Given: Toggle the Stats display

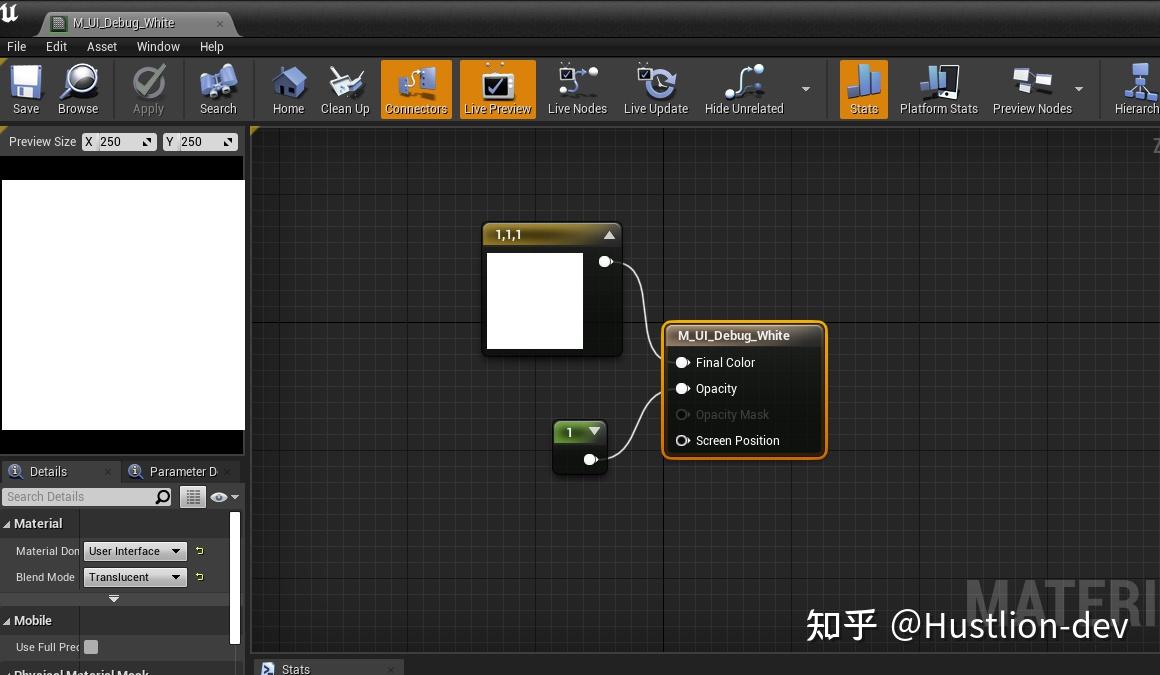Looking at the screenshot, I should coord(862,88).
